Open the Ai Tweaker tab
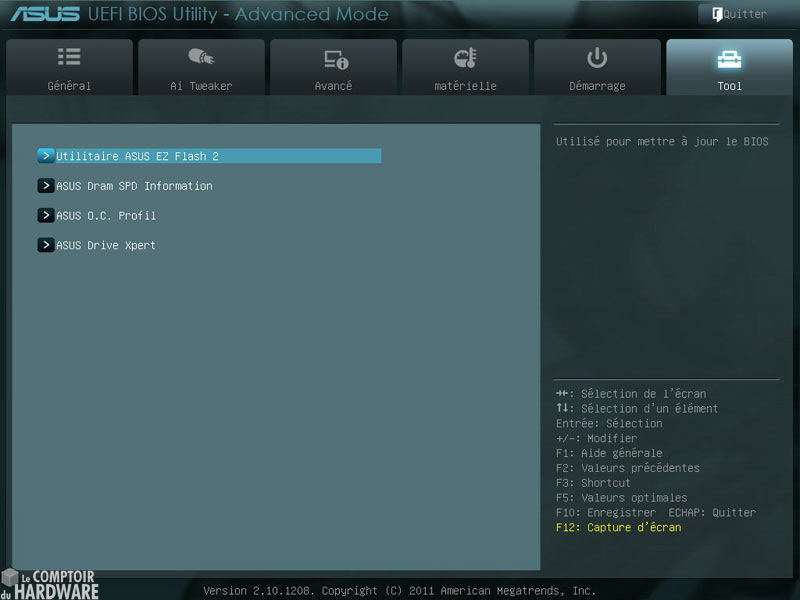The image size is (800, 600). pos(201,67)
